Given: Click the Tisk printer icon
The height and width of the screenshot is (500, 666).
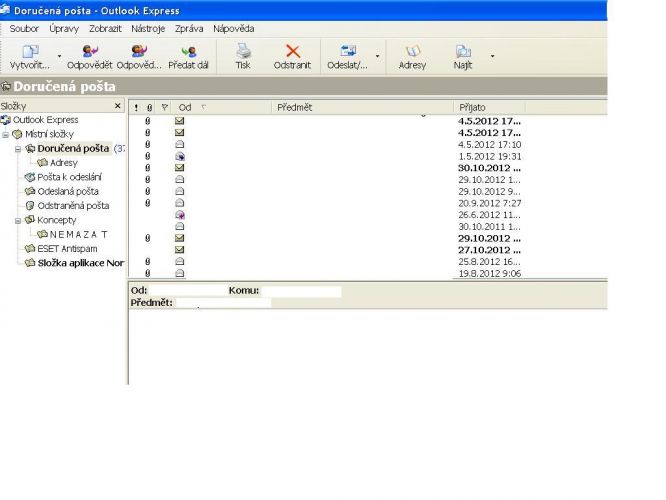Looking at the screenshot, I should point(243,51).
